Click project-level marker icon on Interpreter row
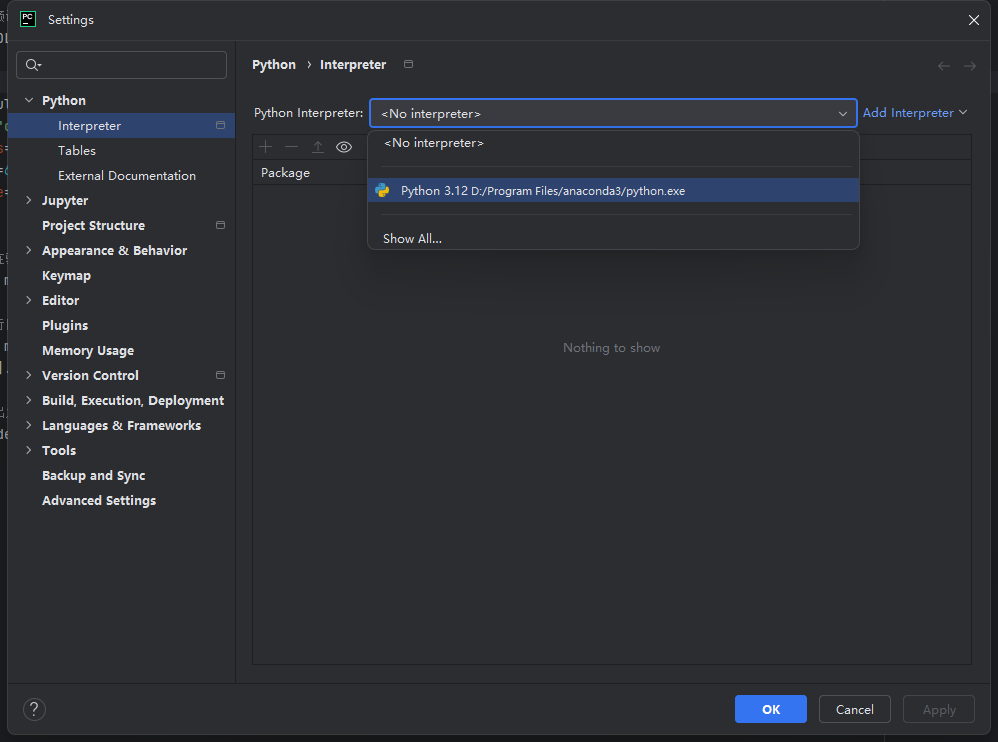Viewport: 998px width, 742px height. (x=220, y=125)
